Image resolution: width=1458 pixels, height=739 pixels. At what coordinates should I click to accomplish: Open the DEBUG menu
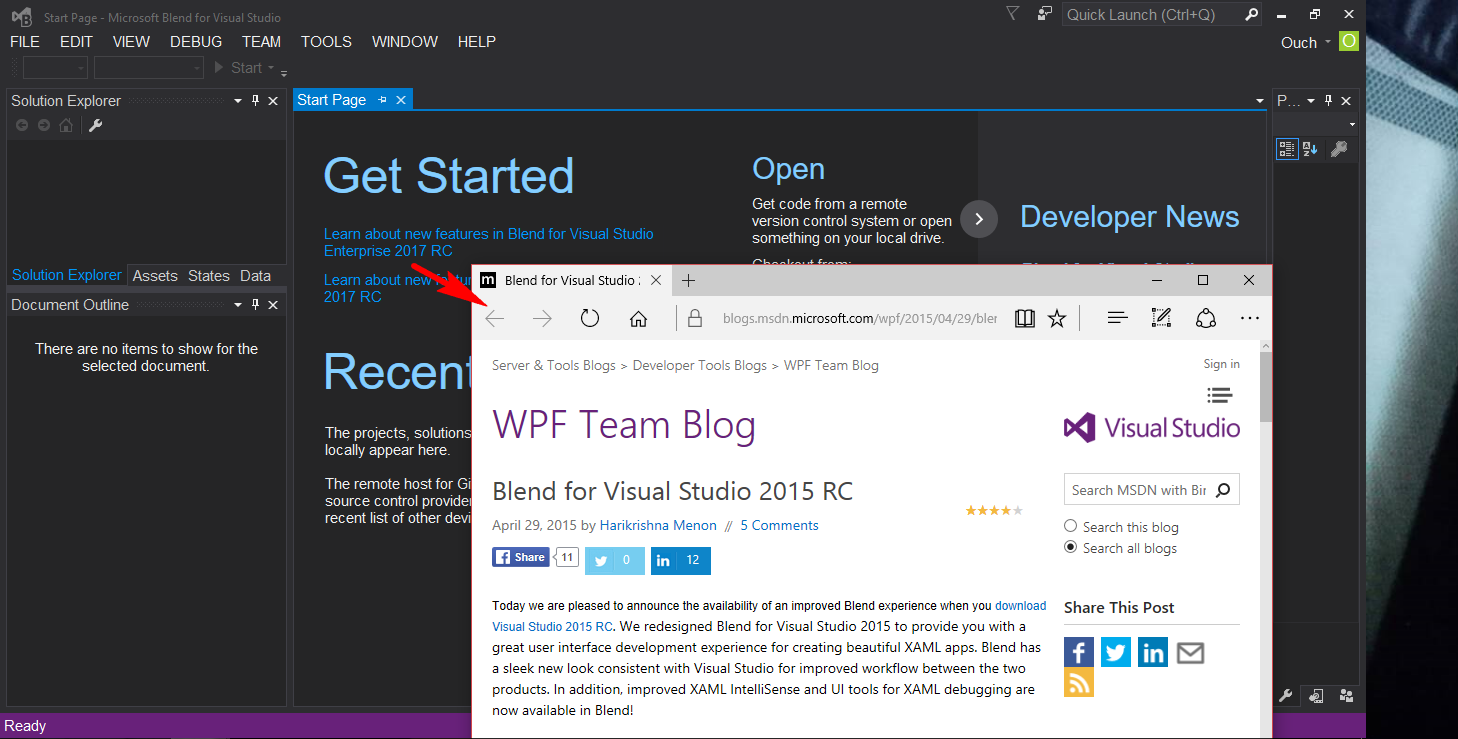coord(196,42)
